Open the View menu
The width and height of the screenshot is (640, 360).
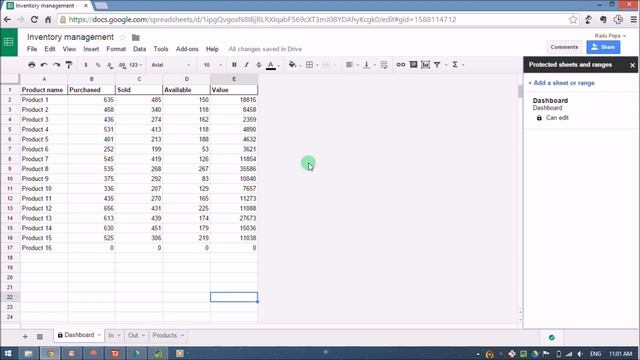pos(69,49)
